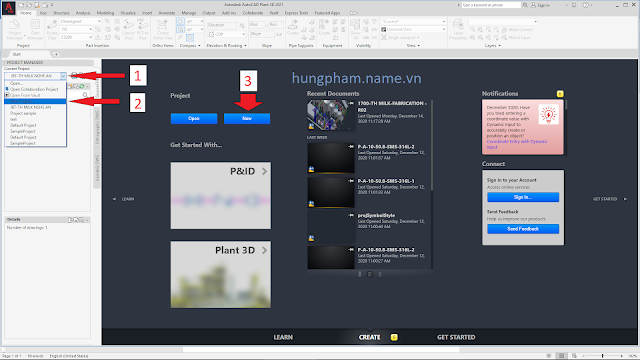Expand the Elevation & Routing panel arrow
This screenshot has width=640, height=360.
pyautogui.click(x=245, y=46)
